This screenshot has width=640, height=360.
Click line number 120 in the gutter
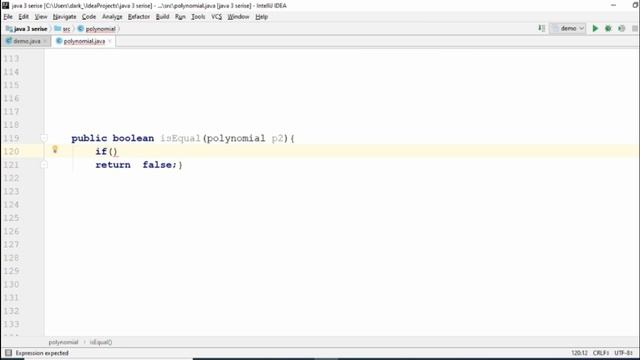click(11, 151)
